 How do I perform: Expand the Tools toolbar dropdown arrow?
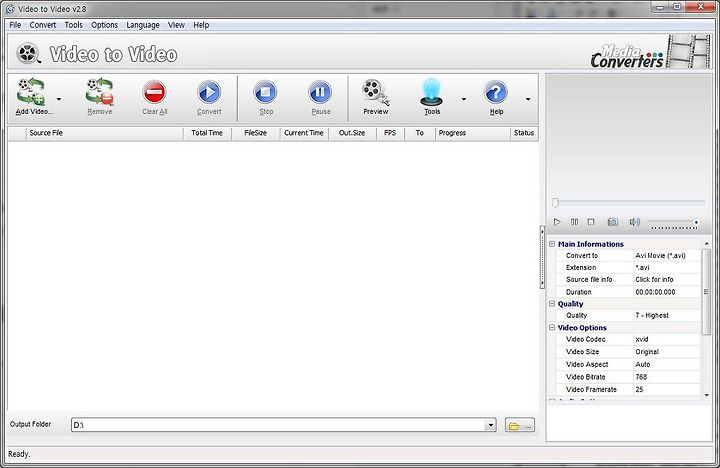click(464, 99)
